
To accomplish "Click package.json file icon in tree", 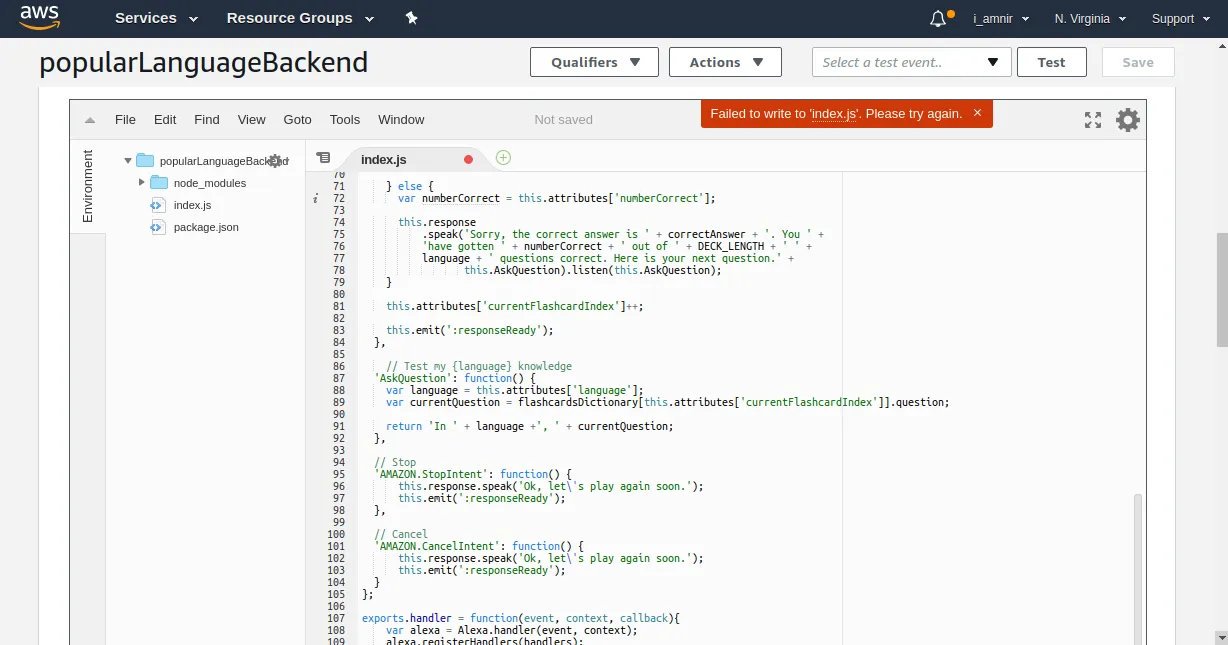I will (157, 227).
